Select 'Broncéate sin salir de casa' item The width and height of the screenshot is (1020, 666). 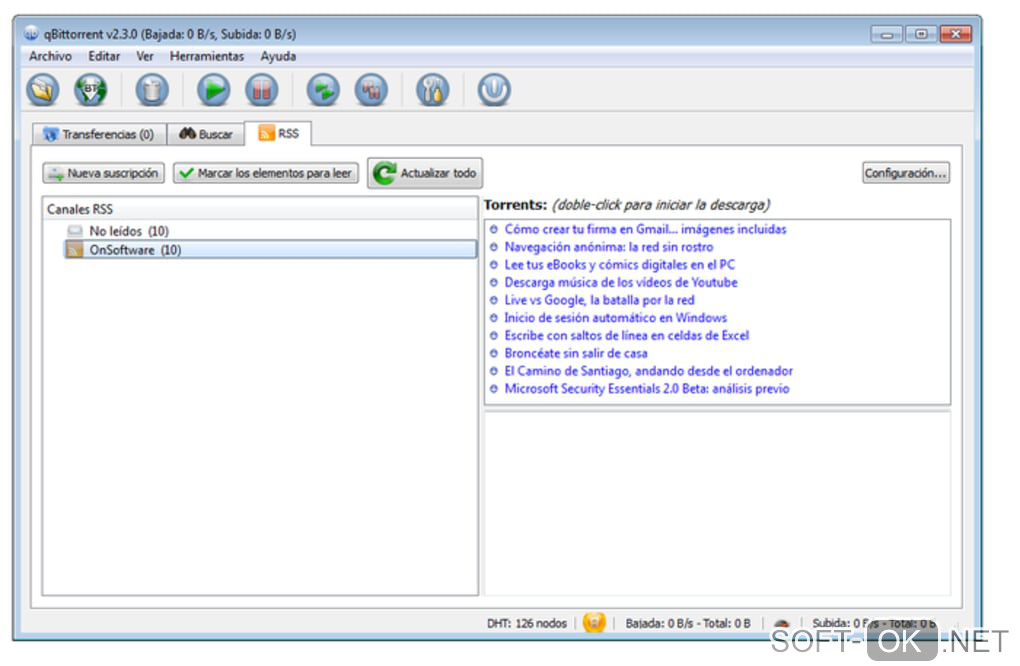tap(576, 353)
